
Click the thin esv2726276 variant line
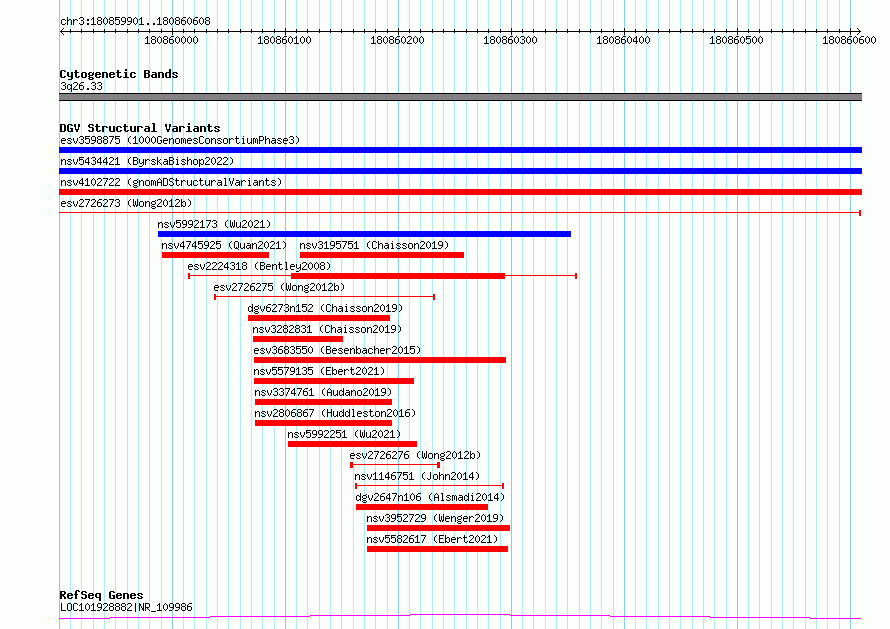point(395,465)
